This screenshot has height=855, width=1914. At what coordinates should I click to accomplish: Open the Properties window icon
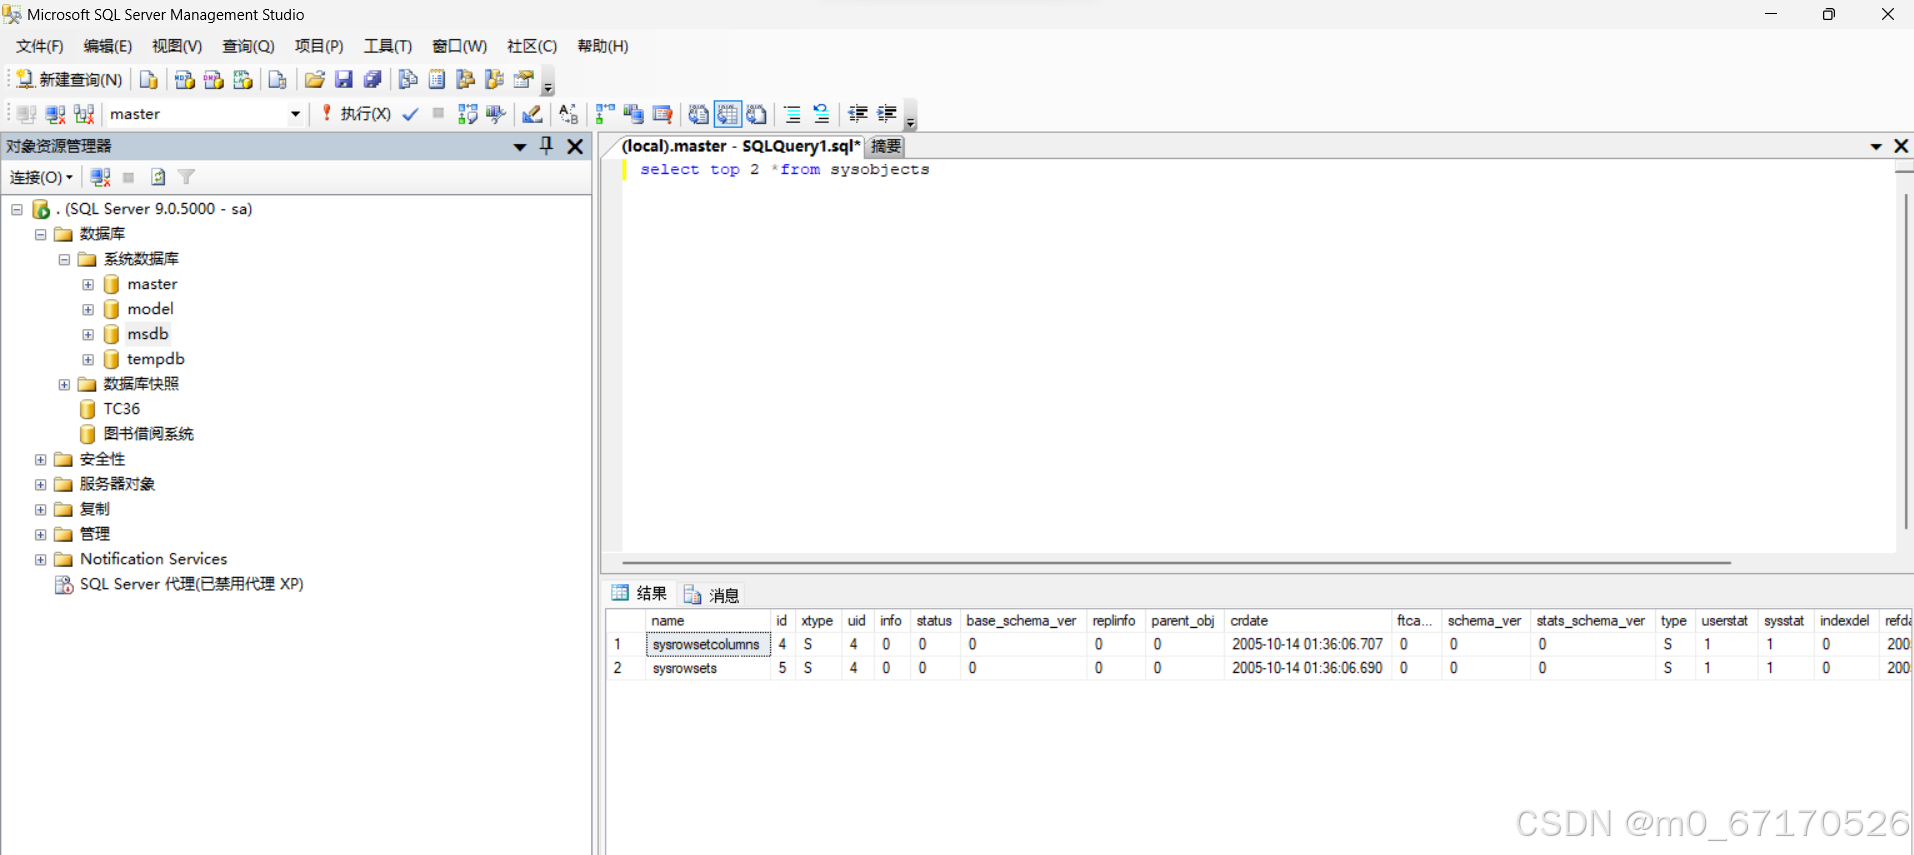click(x=523, y=80)
